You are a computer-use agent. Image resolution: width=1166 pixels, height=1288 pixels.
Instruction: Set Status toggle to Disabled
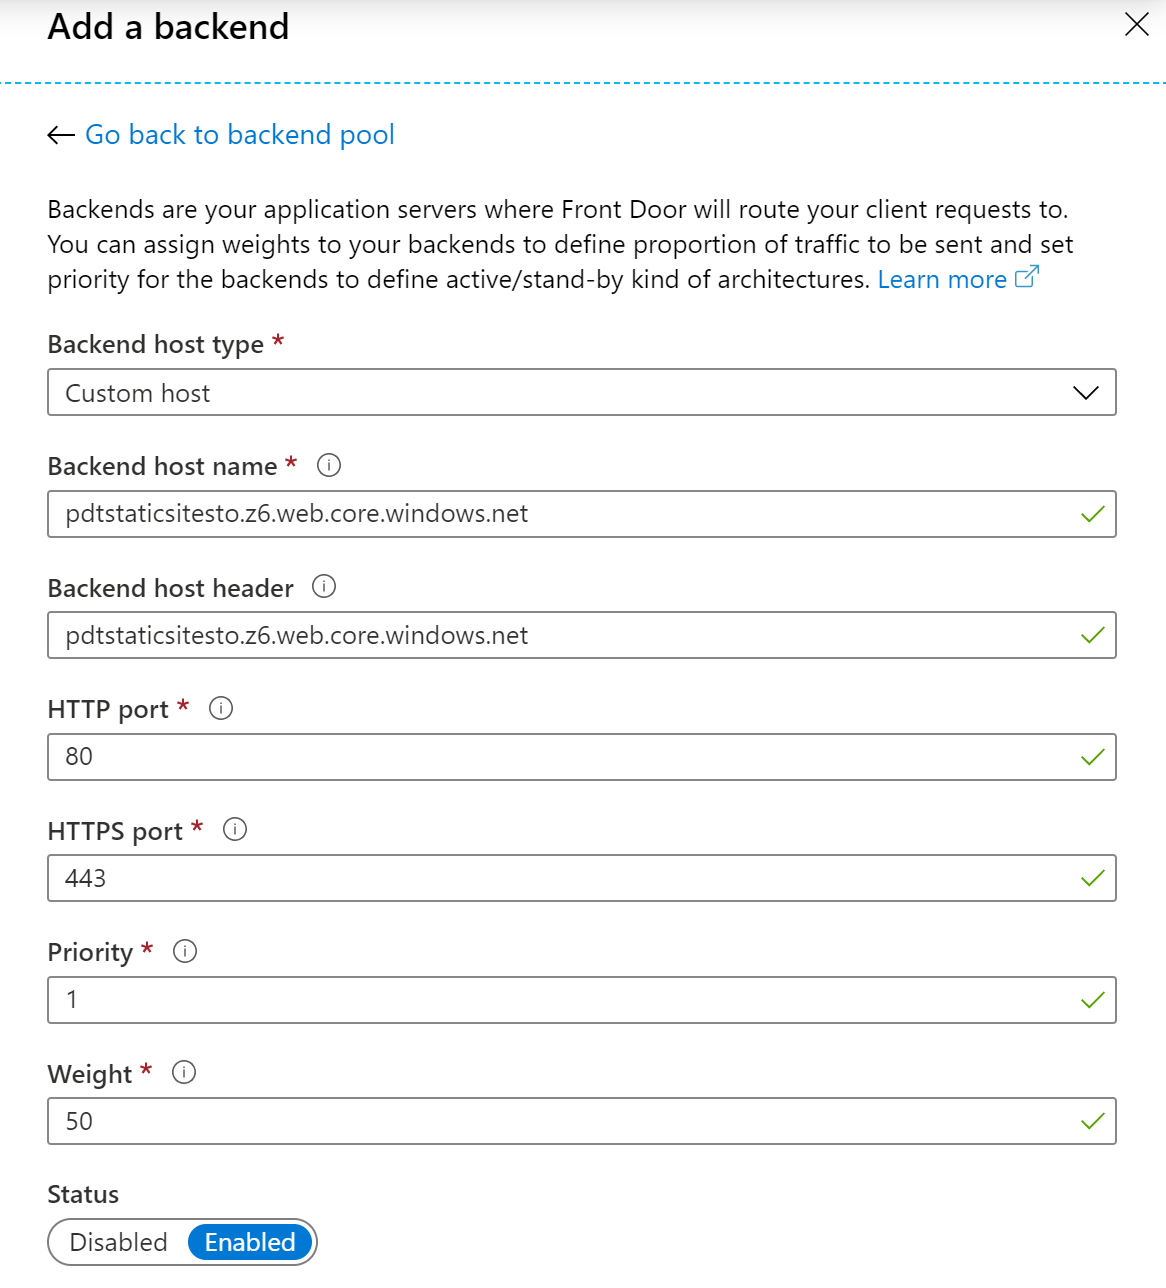pyautogui.click(x=119, y=1242)
